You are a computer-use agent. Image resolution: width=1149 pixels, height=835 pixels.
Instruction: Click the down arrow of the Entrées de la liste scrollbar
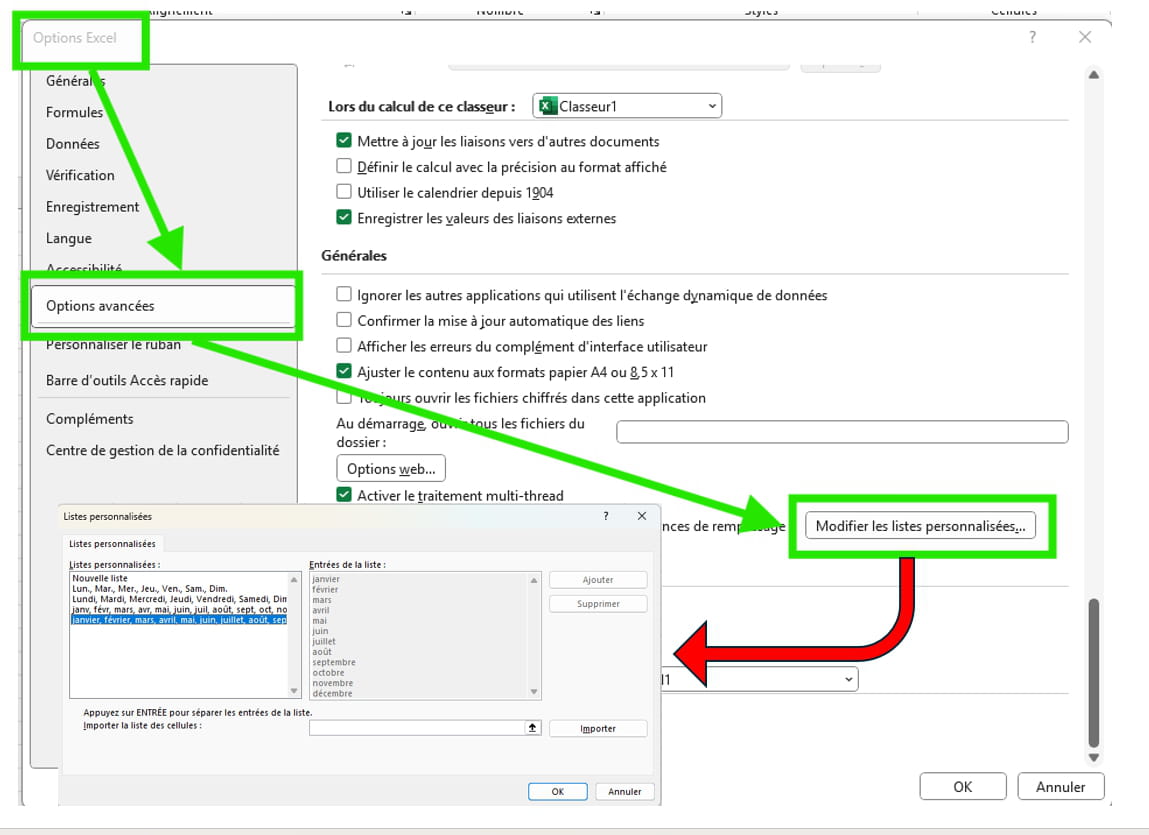tap(533, 691)
